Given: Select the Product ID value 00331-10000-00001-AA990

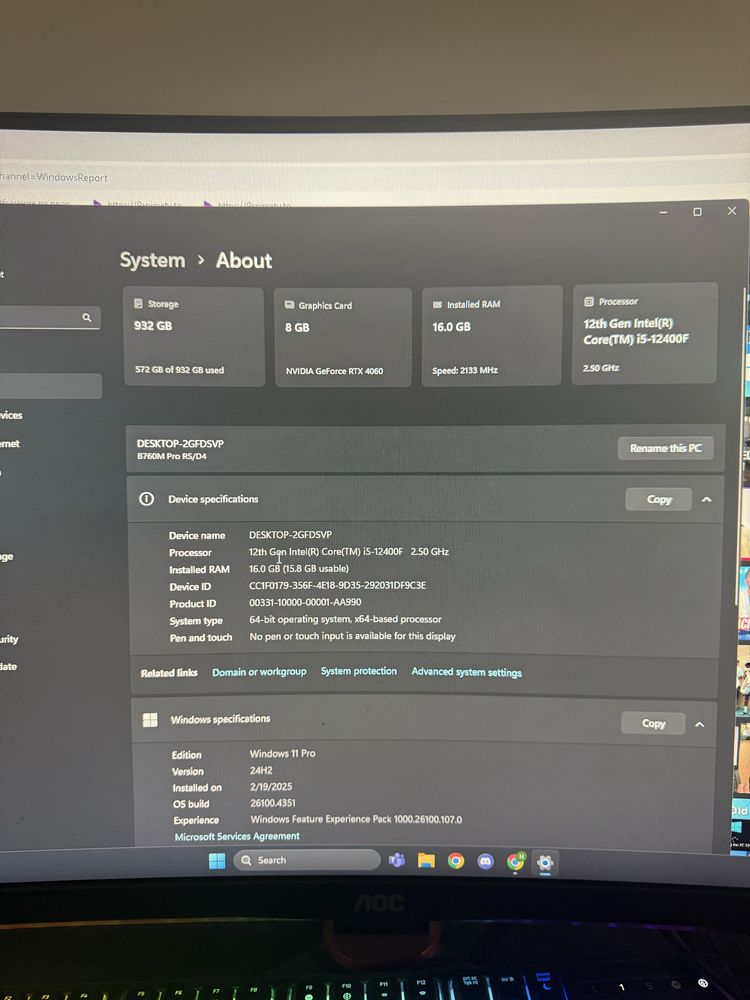Looking at the screenshot, I should [x=305, y=602].
